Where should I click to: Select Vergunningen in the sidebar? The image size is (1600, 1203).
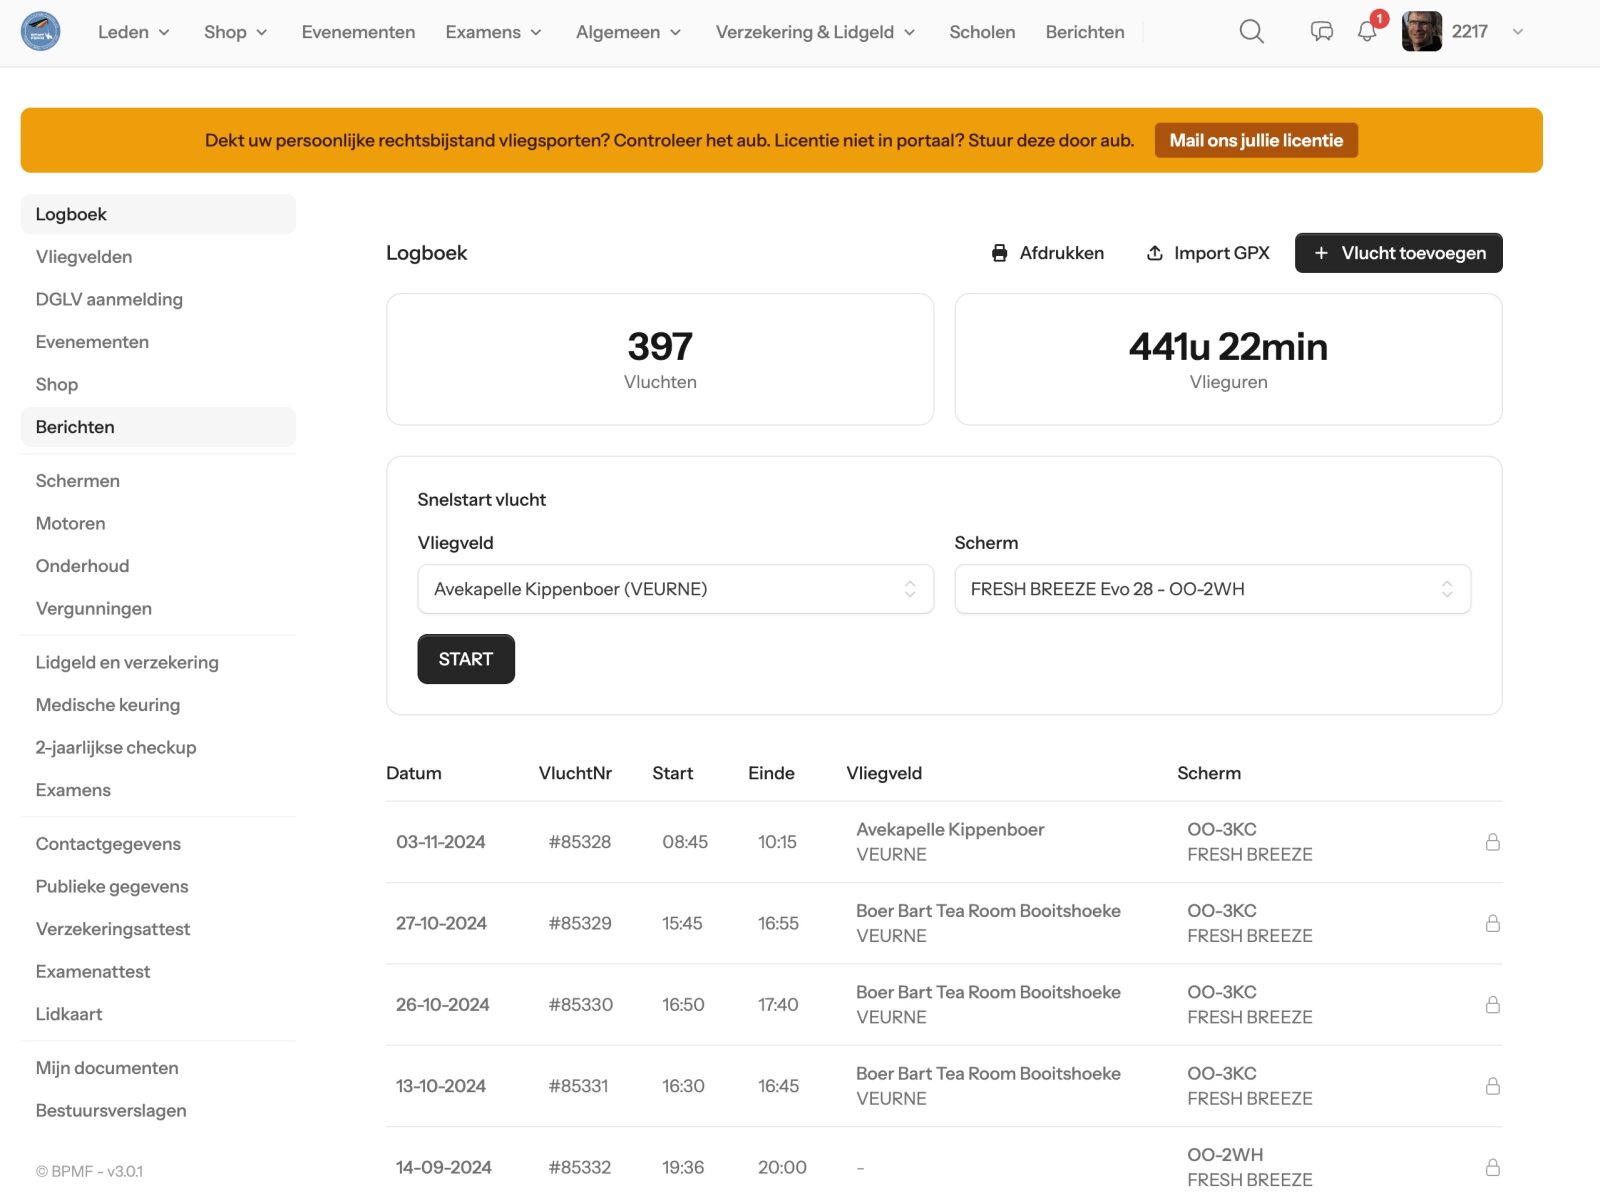158,608
